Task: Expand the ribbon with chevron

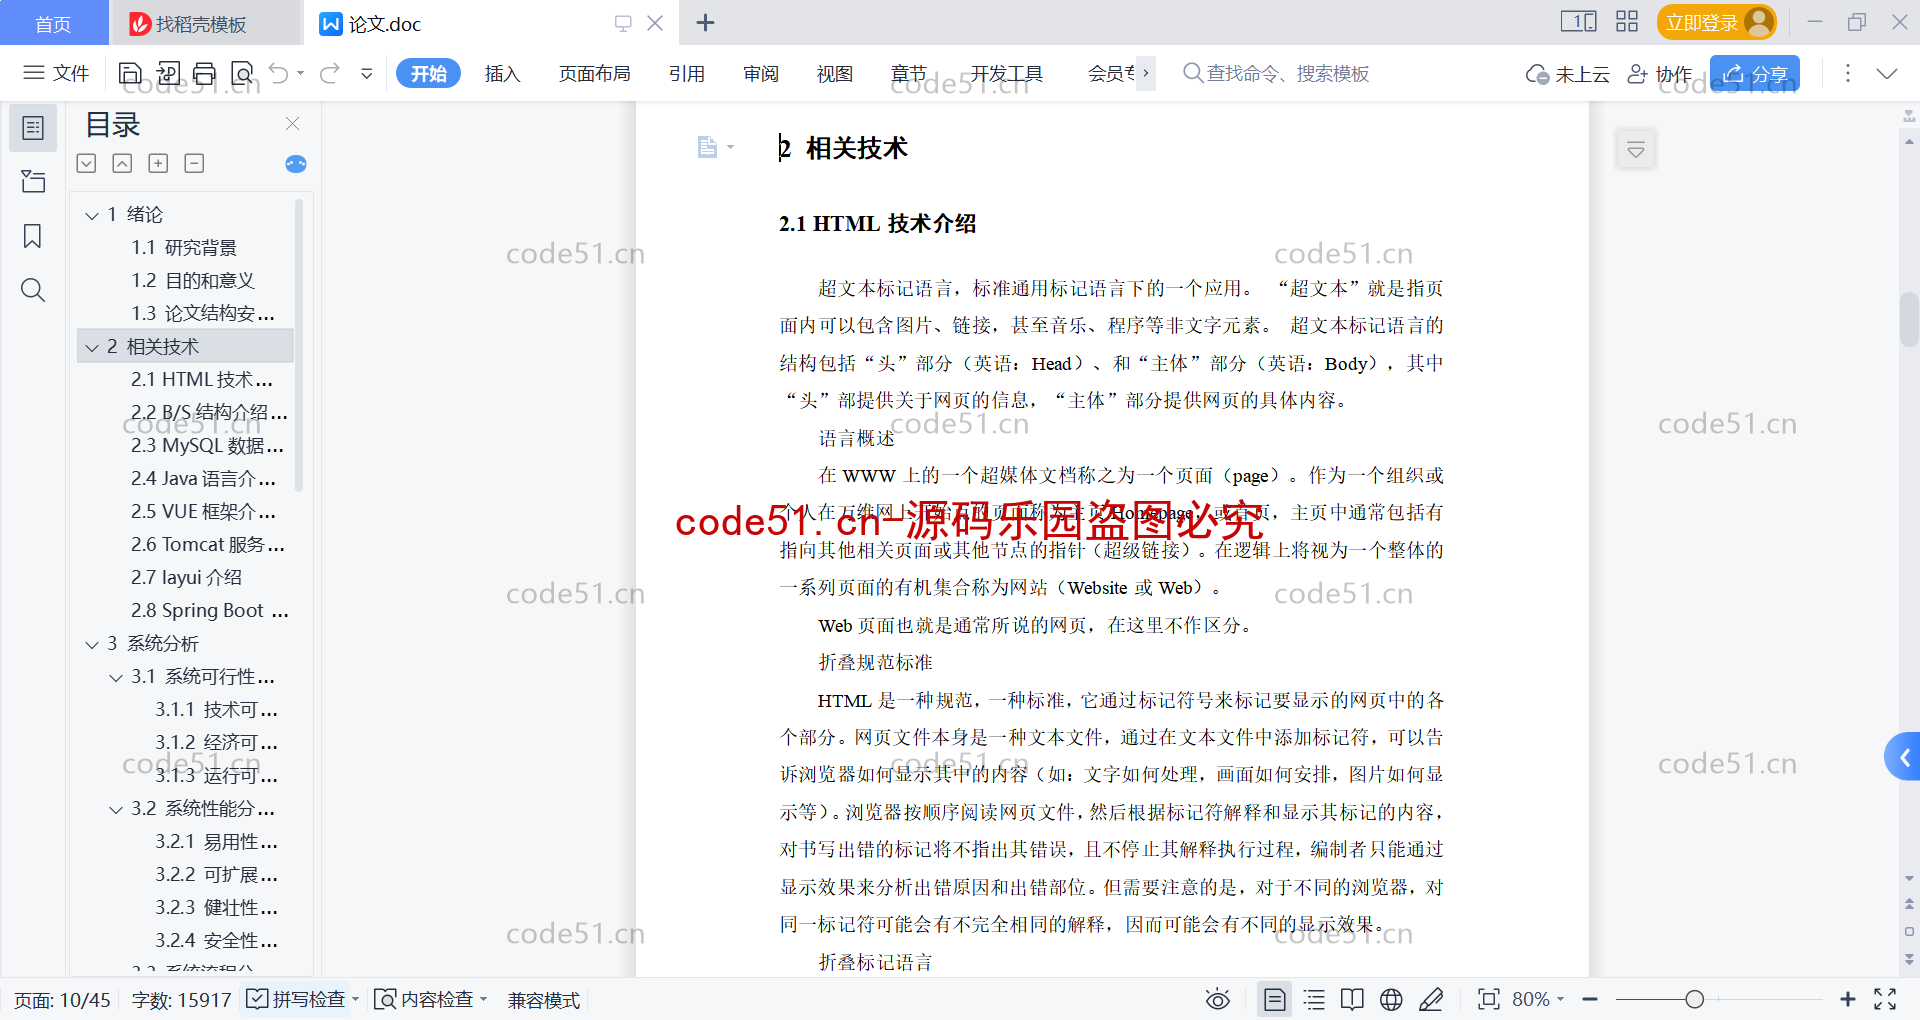Action: 1887,73
